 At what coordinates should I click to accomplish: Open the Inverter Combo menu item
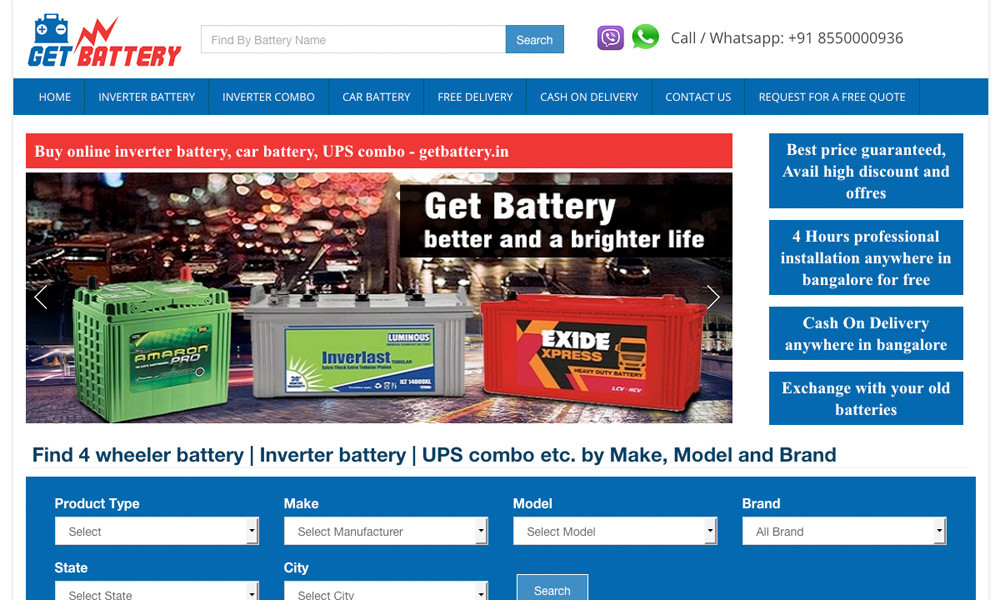tap(268, 97)
